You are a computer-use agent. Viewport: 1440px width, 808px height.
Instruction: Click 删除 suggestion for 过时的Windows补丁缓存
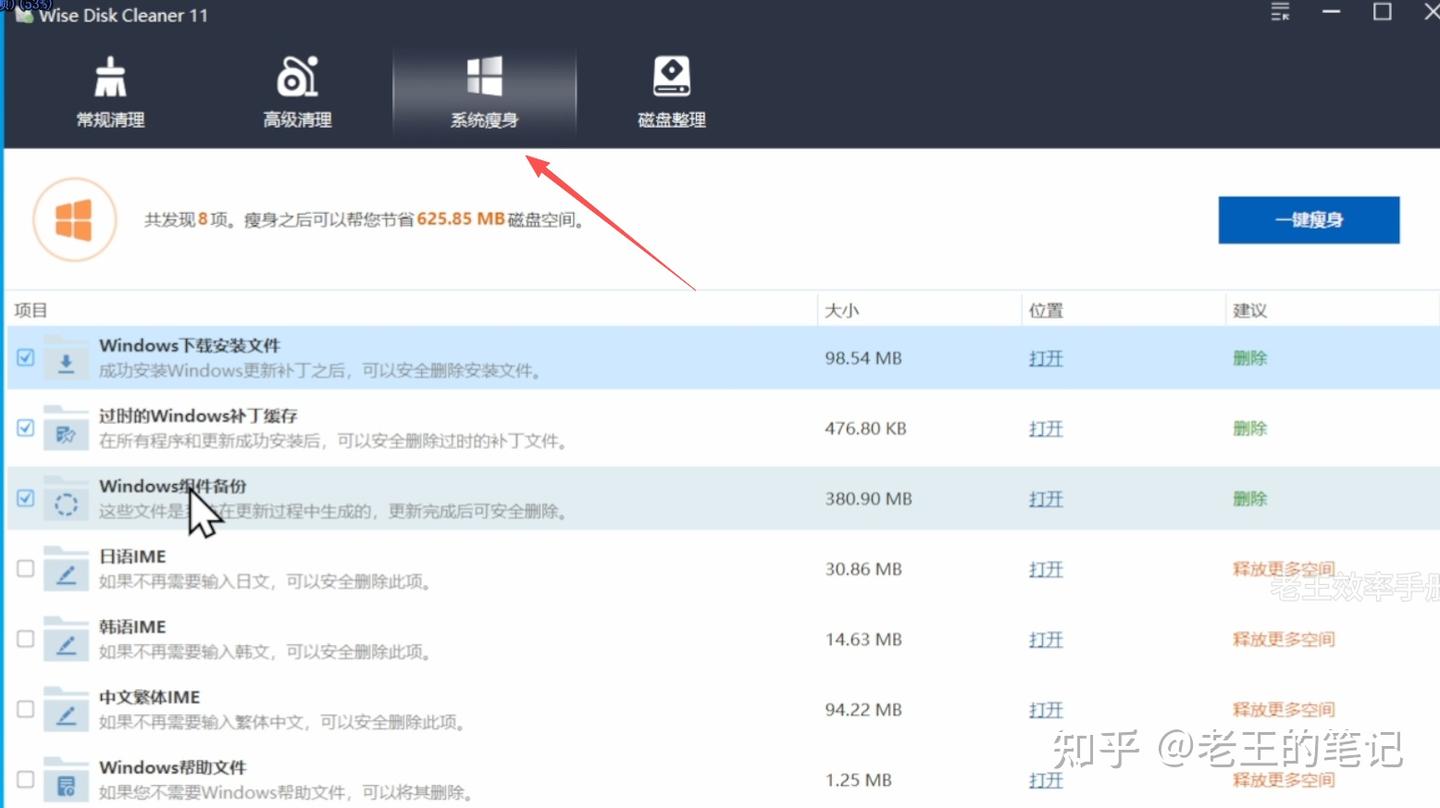[x=1250, y=428]
